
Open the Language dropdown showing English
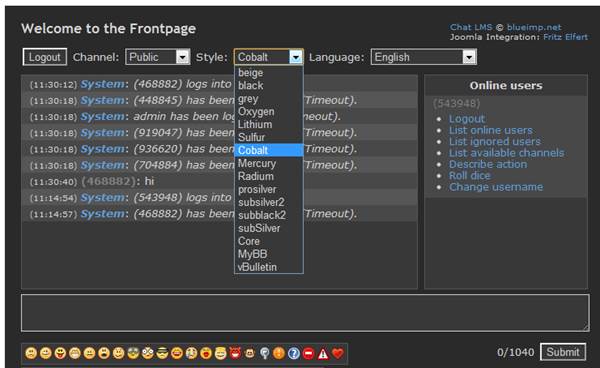pyautogui.click(x=424, y=57)
